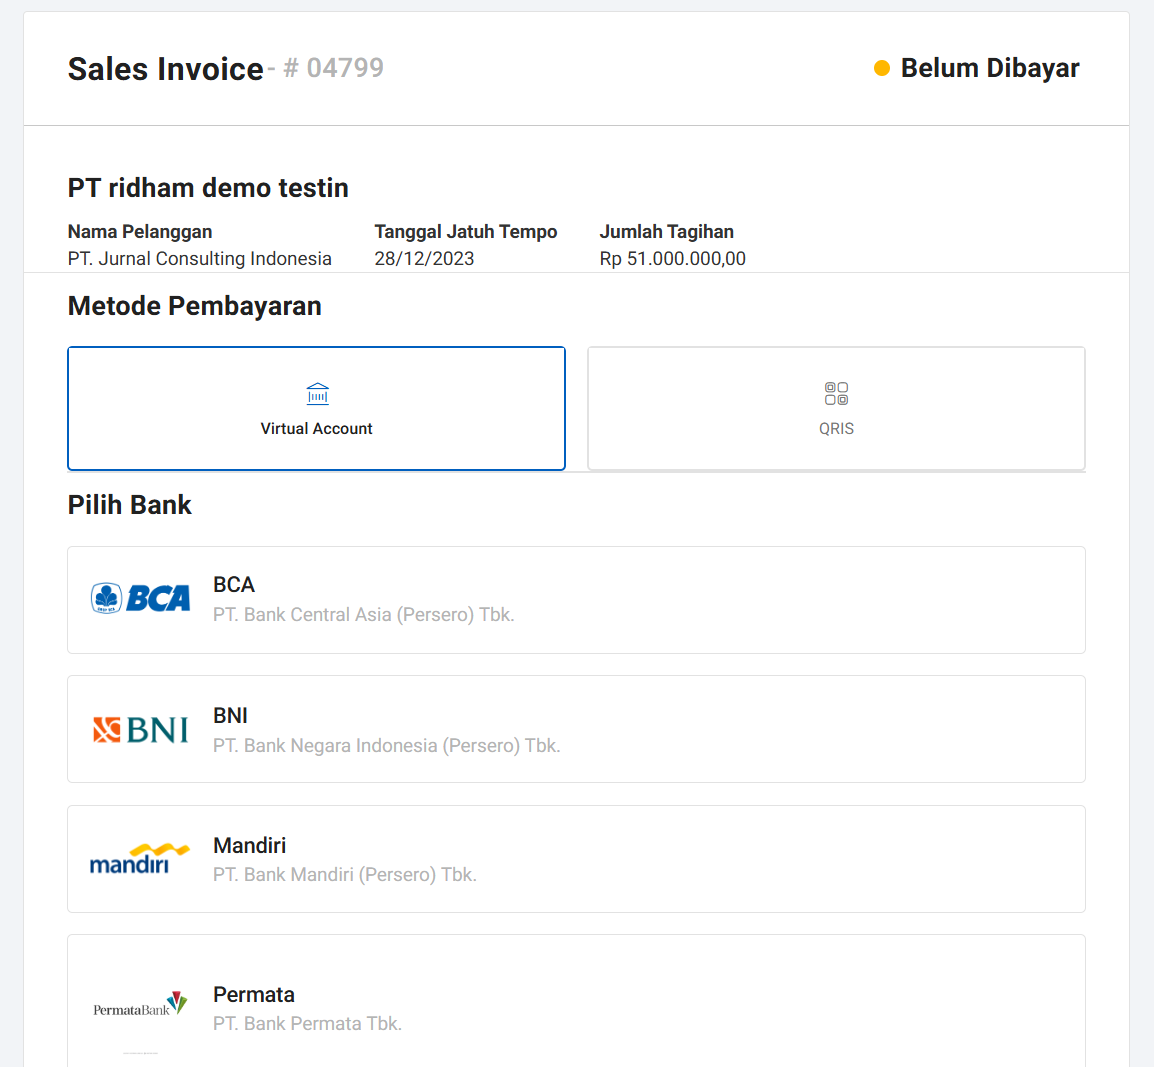
Task: Click the BNI bank logo
Action: (140, 730)
